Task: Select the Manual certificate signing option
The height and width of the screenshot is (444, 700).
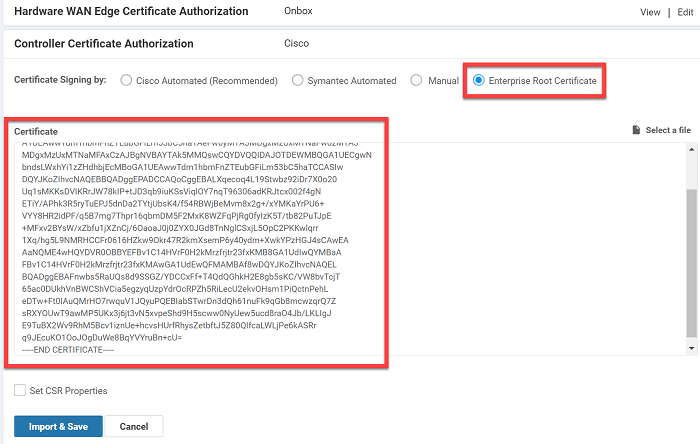Action: (416, 80)
